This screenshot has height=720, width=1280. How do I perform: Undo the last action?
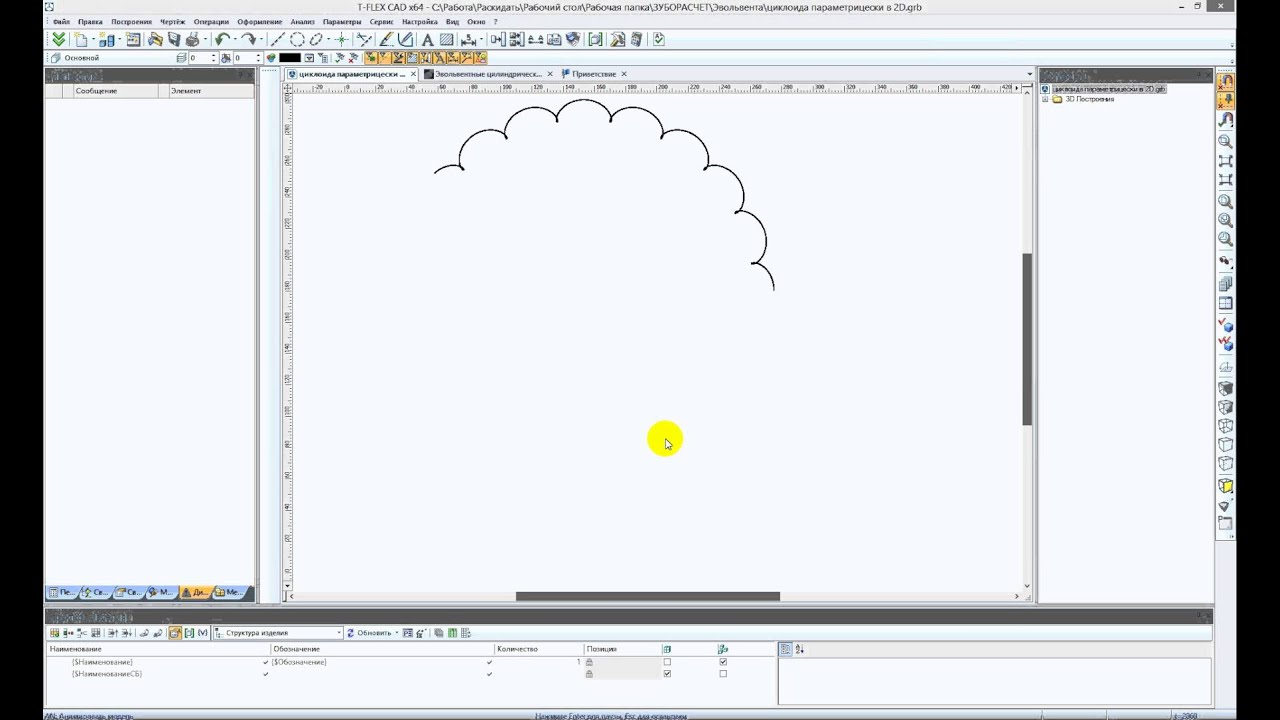coord(221,39)
